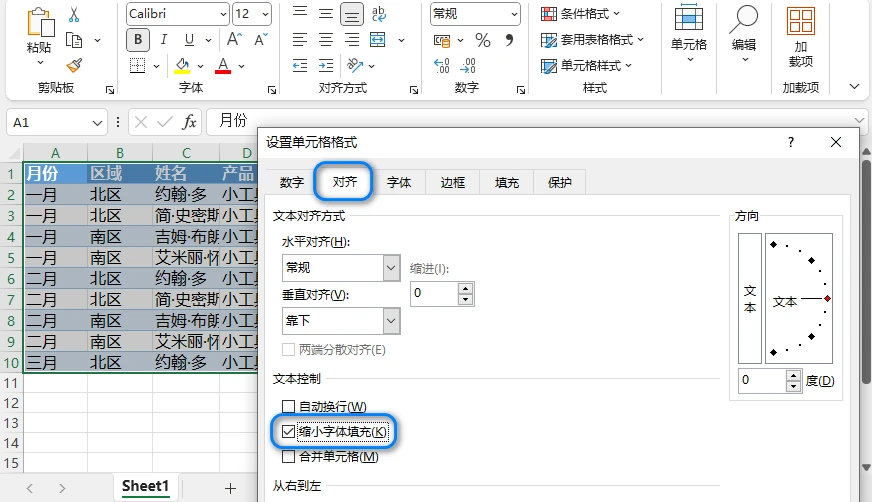The image size is (872, 502).
Task: Align text right in ribbon
Action: [351, 39]
